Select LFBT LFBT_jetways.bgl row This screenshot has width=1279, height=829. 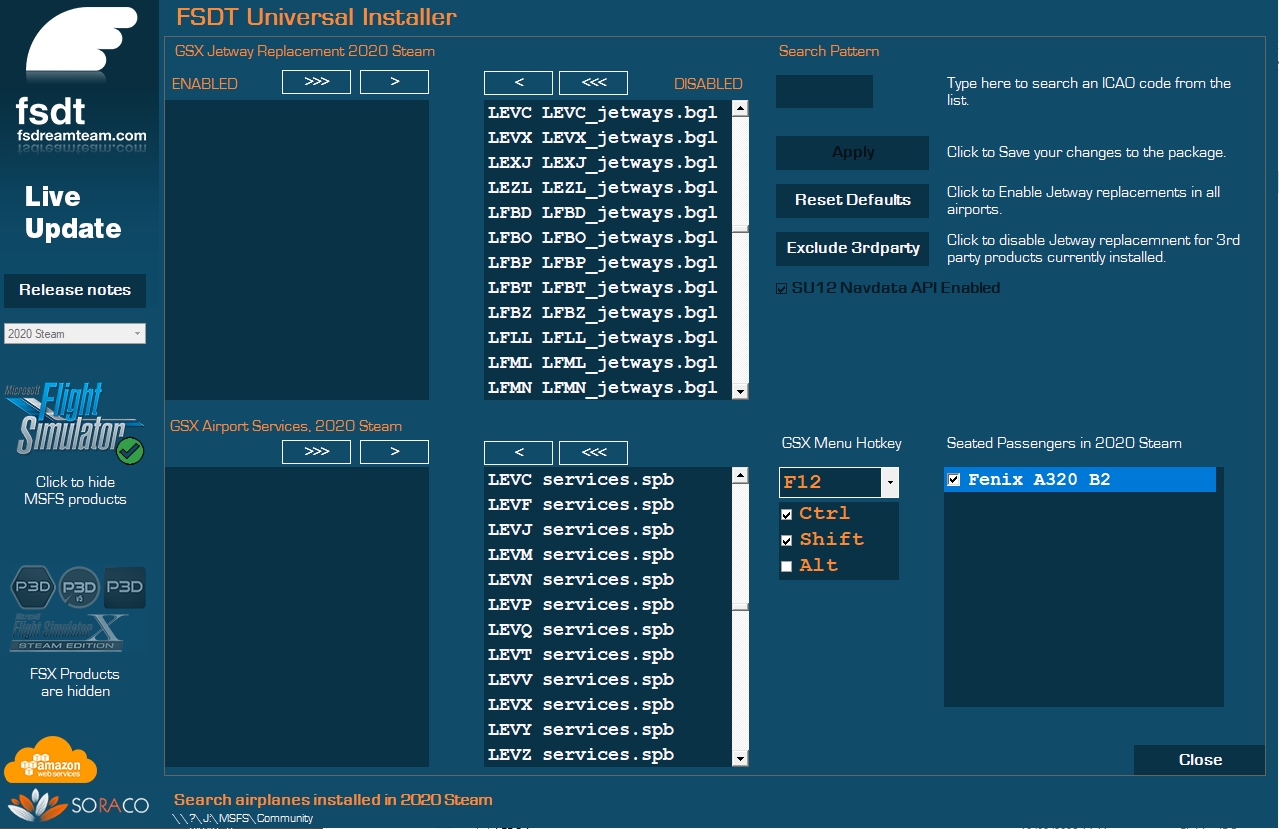click(x=608, y=287)
